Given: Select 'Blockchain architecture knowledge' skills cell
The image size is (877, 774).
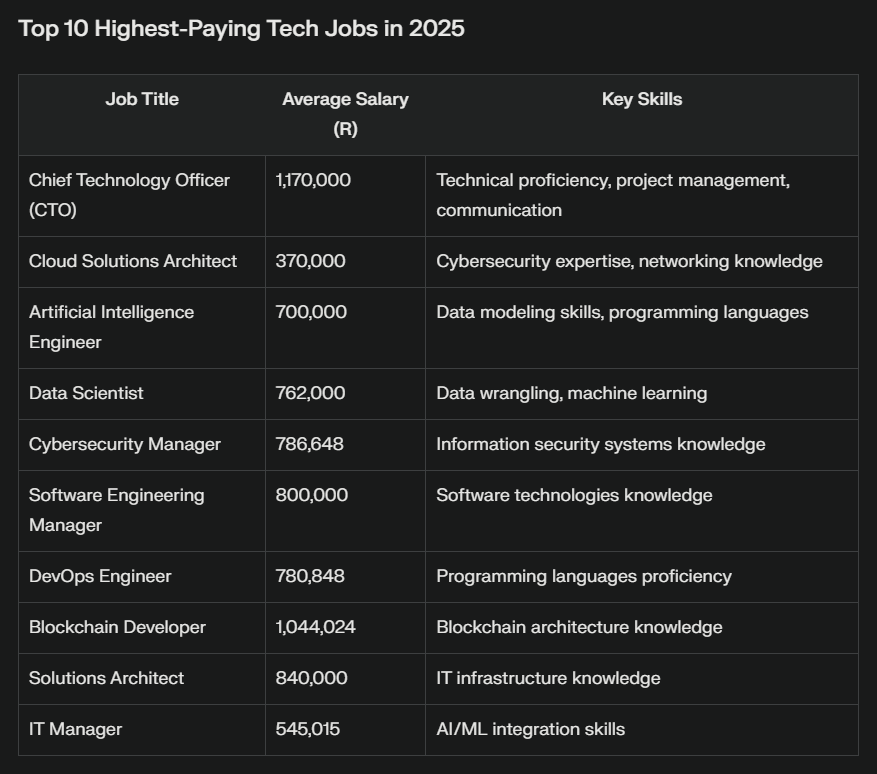Looking at the screenshot, I should click(579, 627).
